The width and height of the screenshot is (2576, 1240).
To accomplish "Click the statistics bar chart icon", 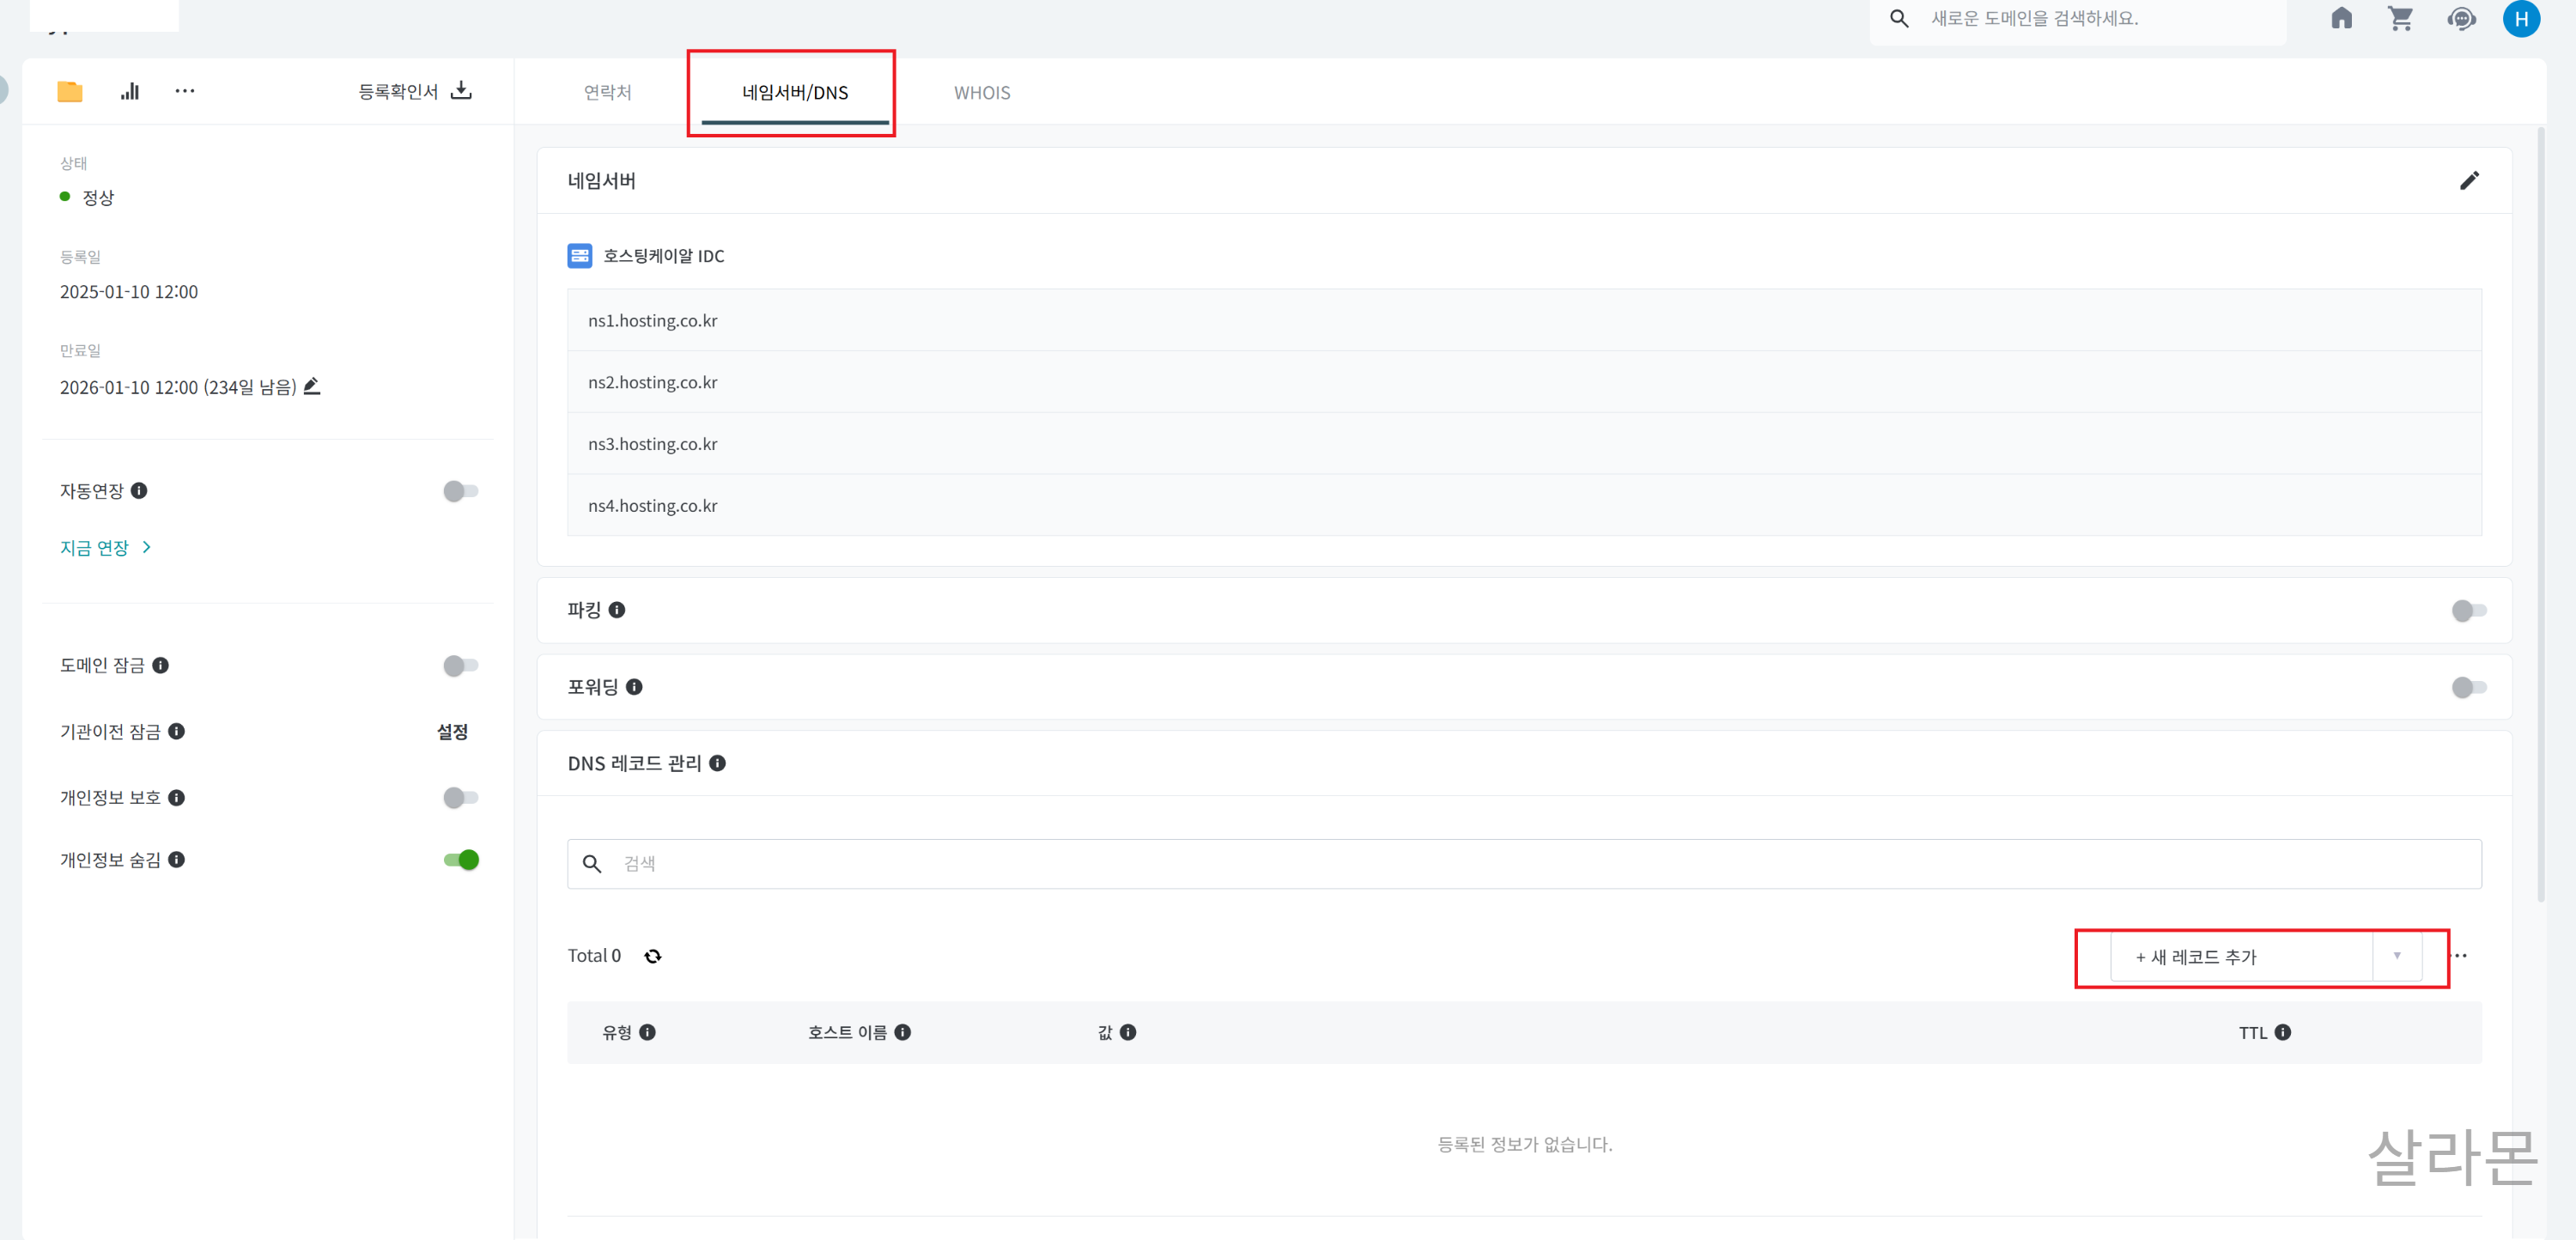I will coord(130,92).
